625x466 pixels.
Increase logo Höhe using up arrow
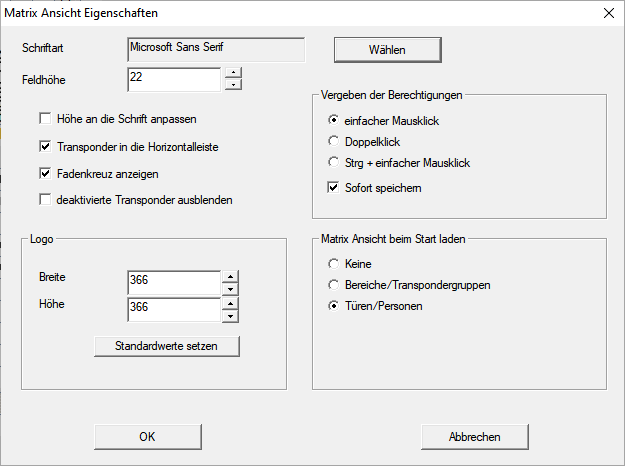click(x=229, y=304)
